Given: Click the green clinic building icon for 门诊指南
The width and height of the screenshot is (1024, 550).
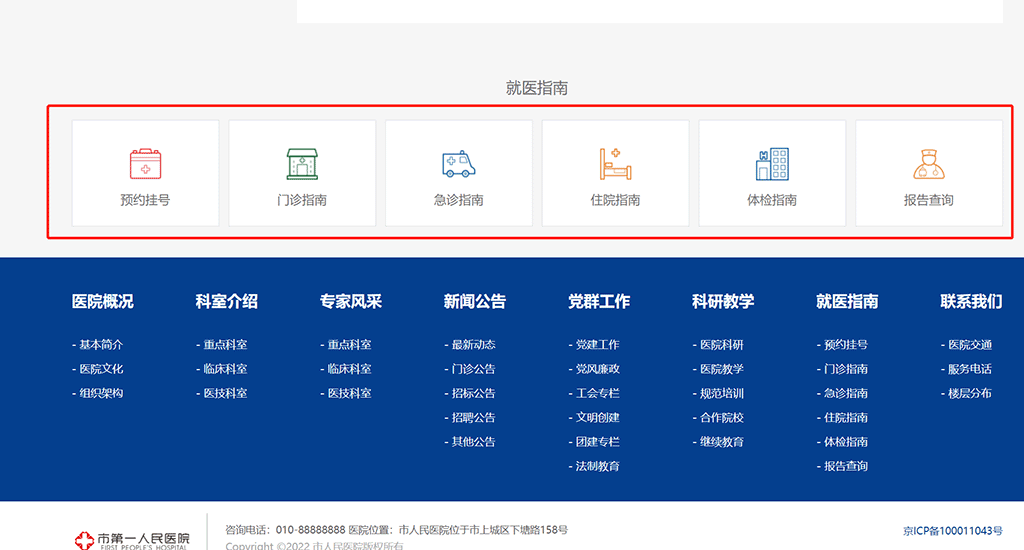Looking at the screenshot, I should [302, 164].
